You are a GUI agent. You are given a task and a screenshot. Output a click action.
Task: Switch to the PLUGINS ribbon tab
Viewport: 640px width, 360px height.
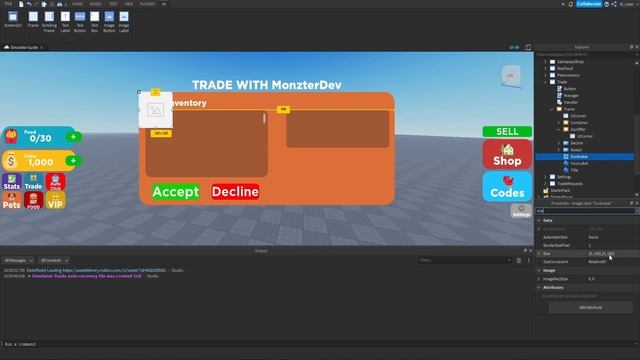click(147, 4)
